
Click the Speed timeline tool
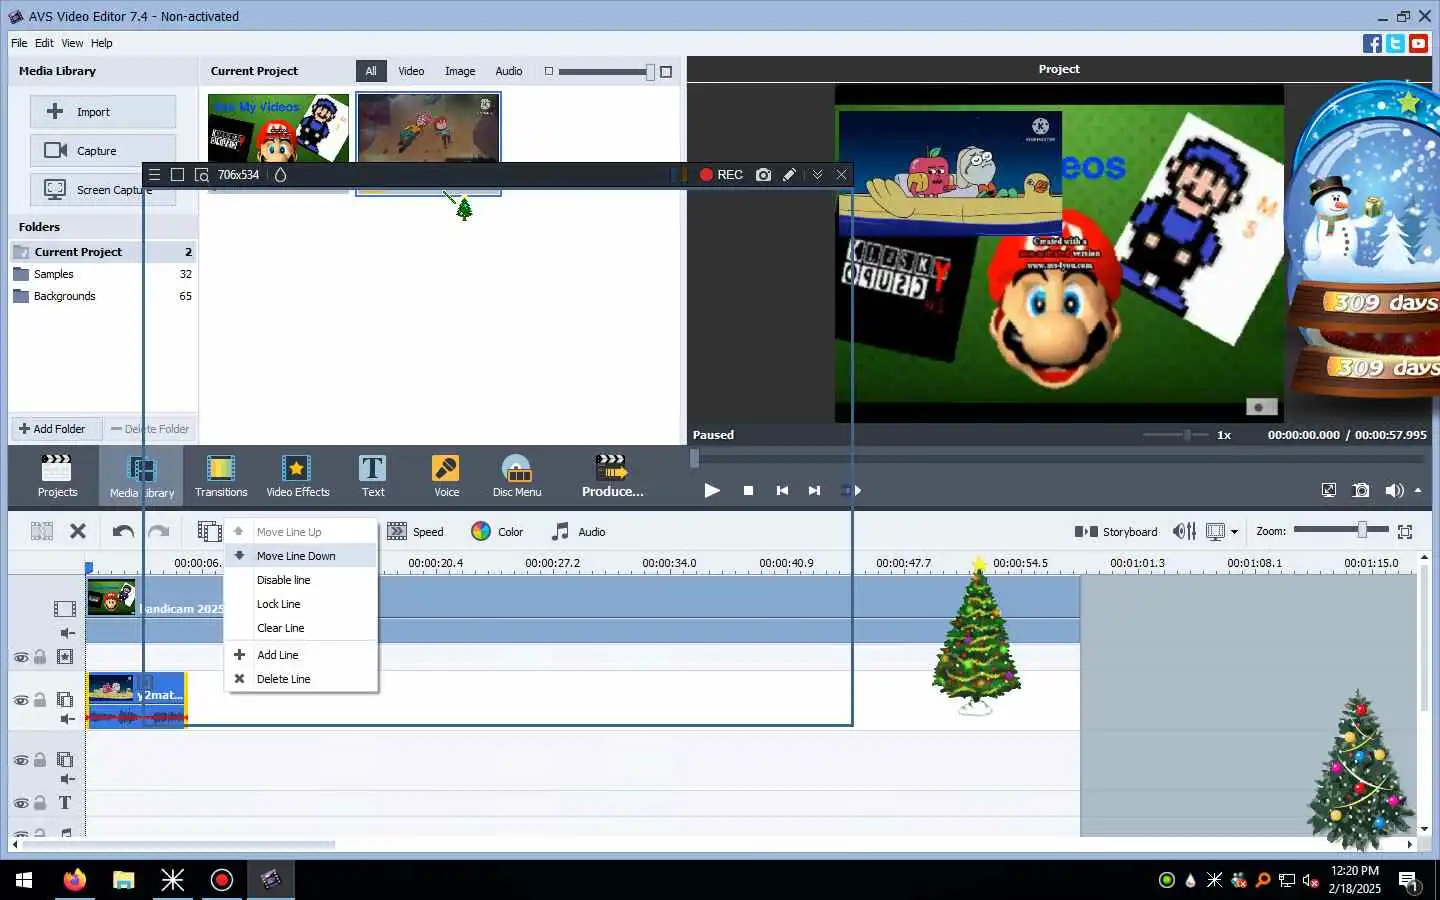pos(415,532)
